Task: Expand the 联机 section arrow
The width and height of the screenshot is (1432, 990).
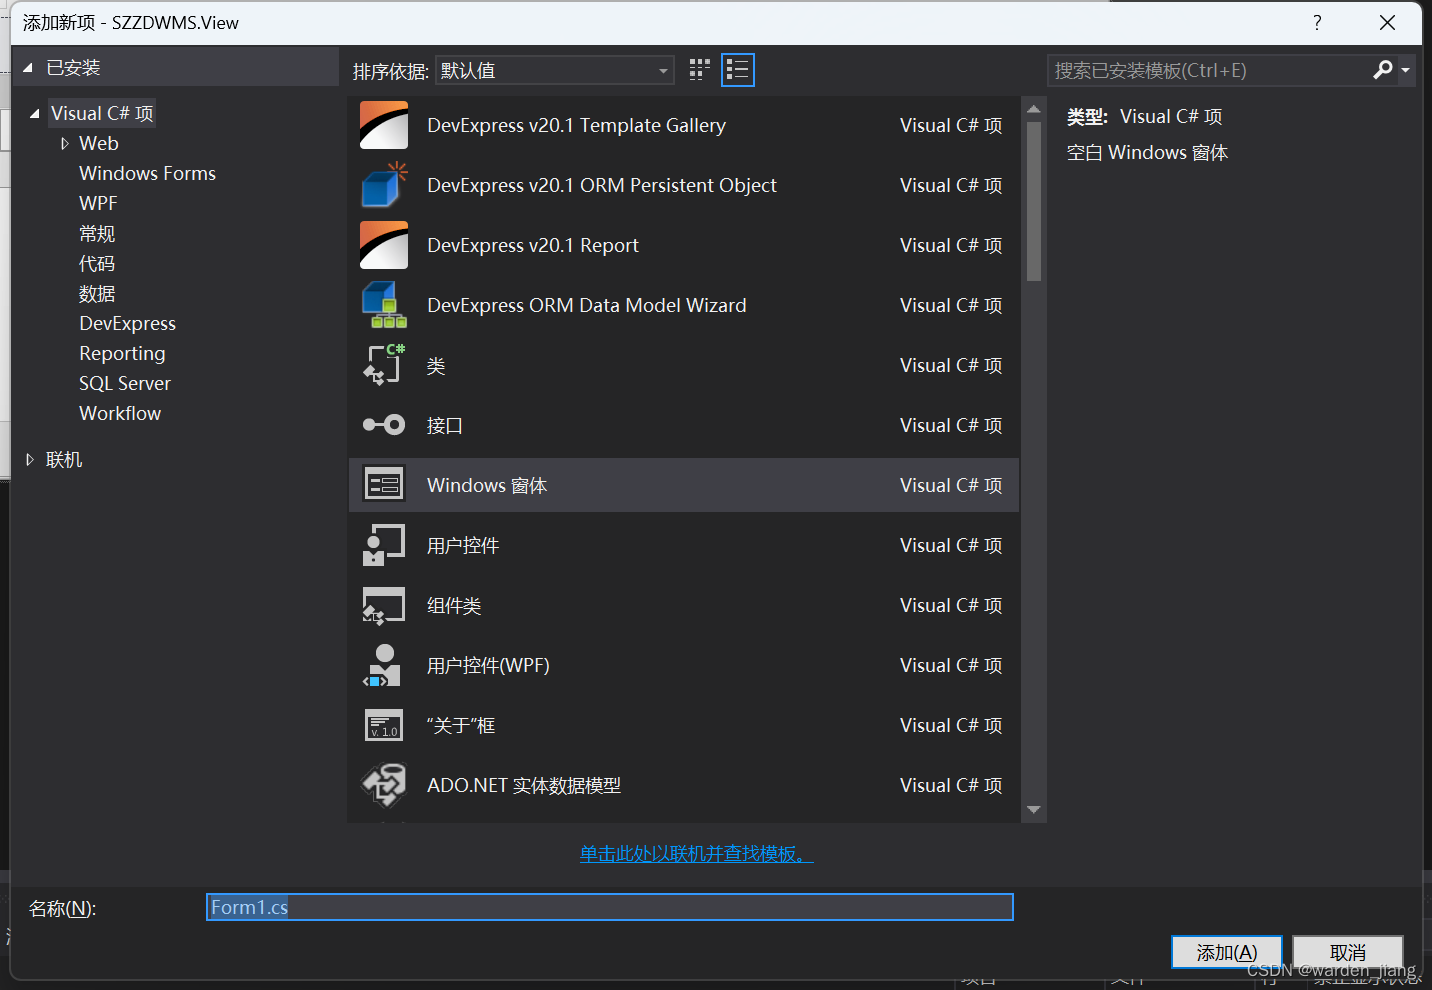Action: tap(30, 460)
